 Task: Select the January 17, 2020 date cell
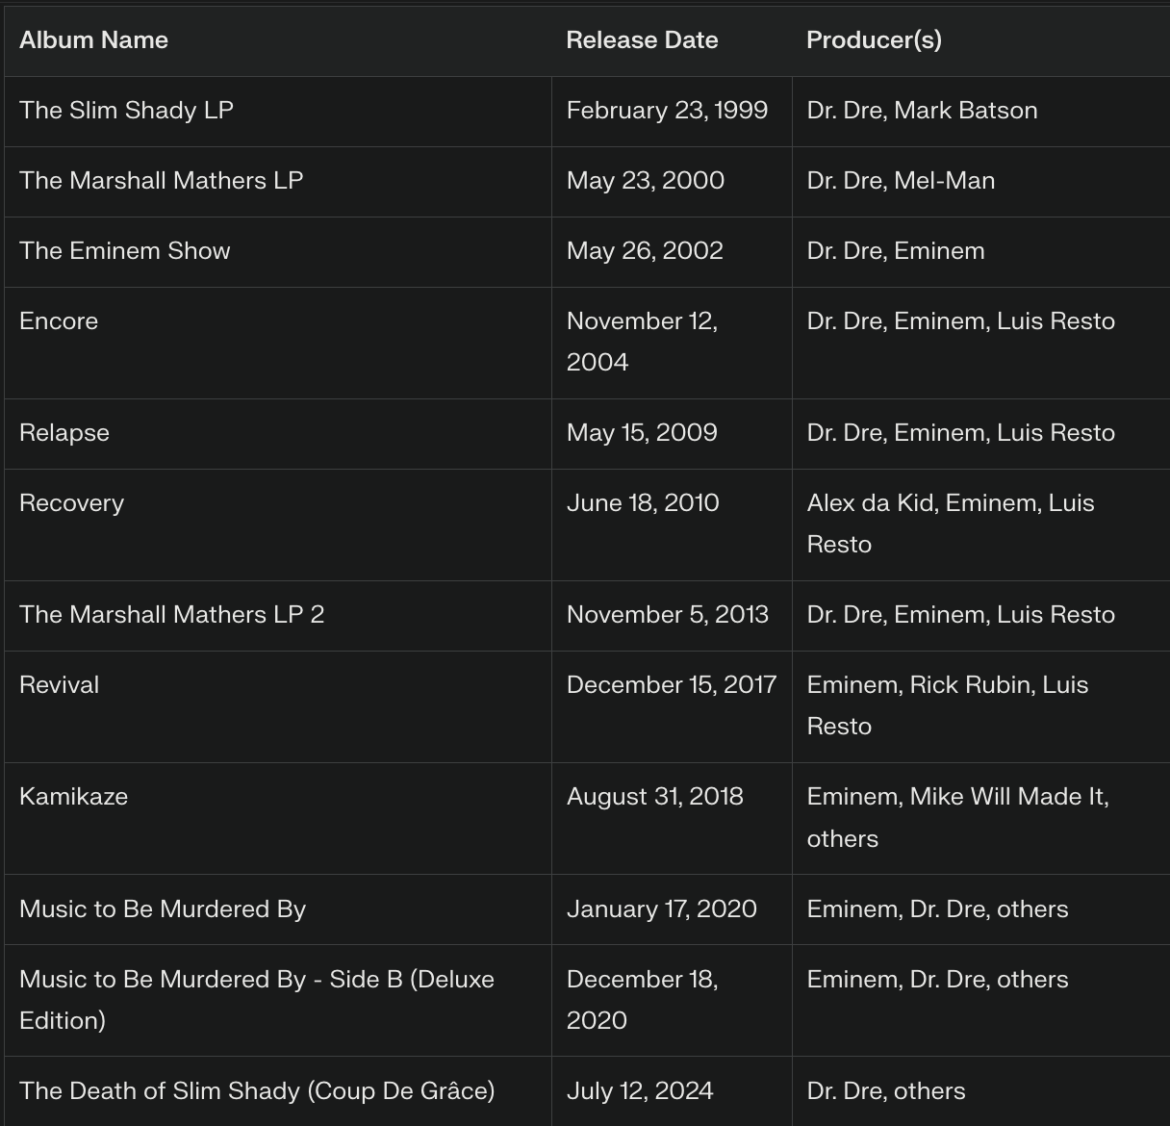661,909
